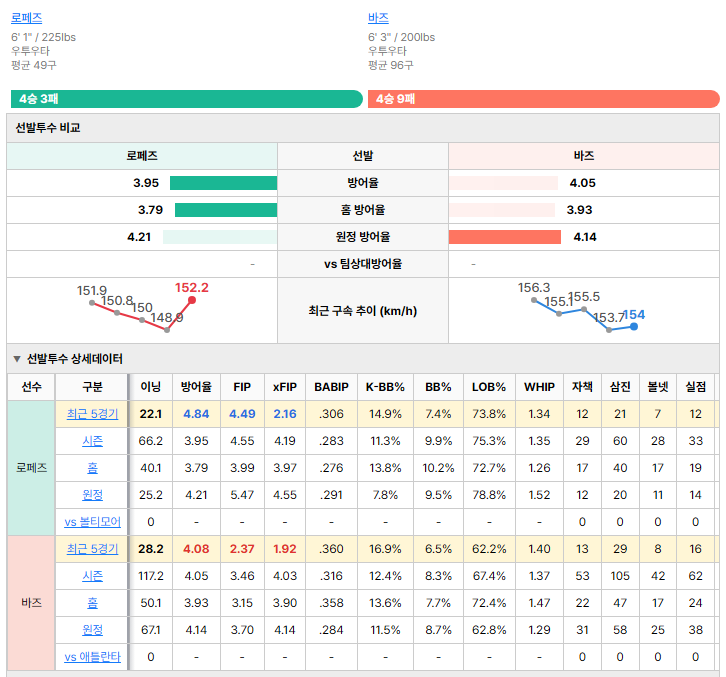The image size is (726, 677).
Task: Click 바즈 recent FIP value 2.37
Action: (x=242, y=549)
